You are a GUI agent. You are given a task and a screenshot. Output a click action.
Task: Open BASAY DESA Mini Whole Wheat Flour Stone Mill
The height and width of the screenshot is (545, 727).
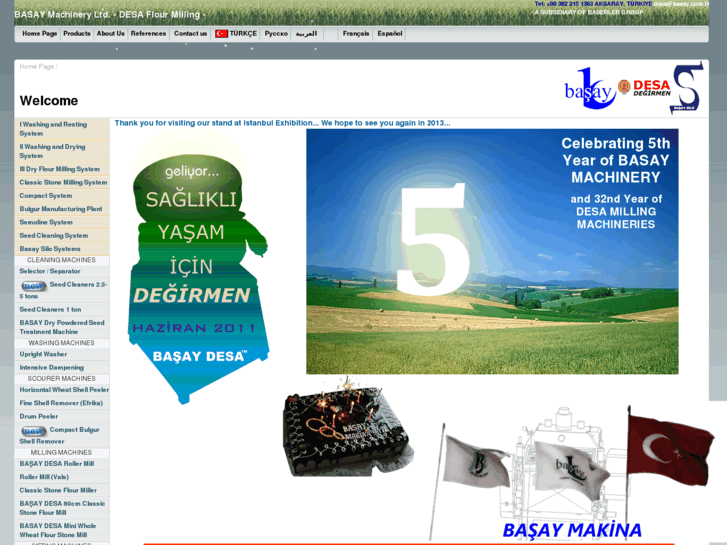[x=62, y=531]
